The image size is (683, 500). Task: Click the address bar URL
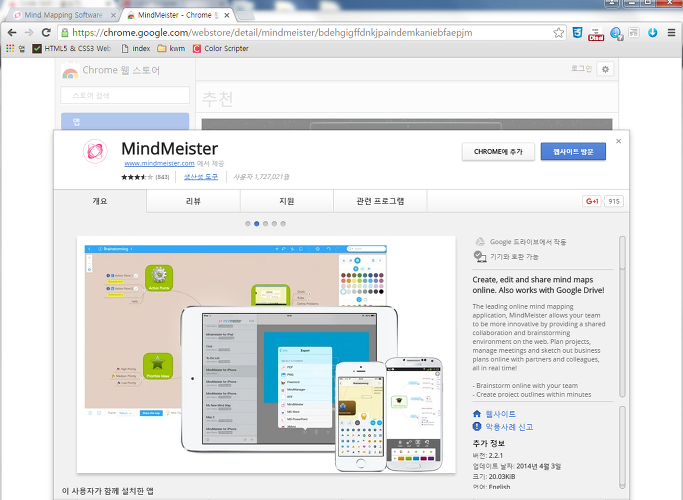[272, 33]
